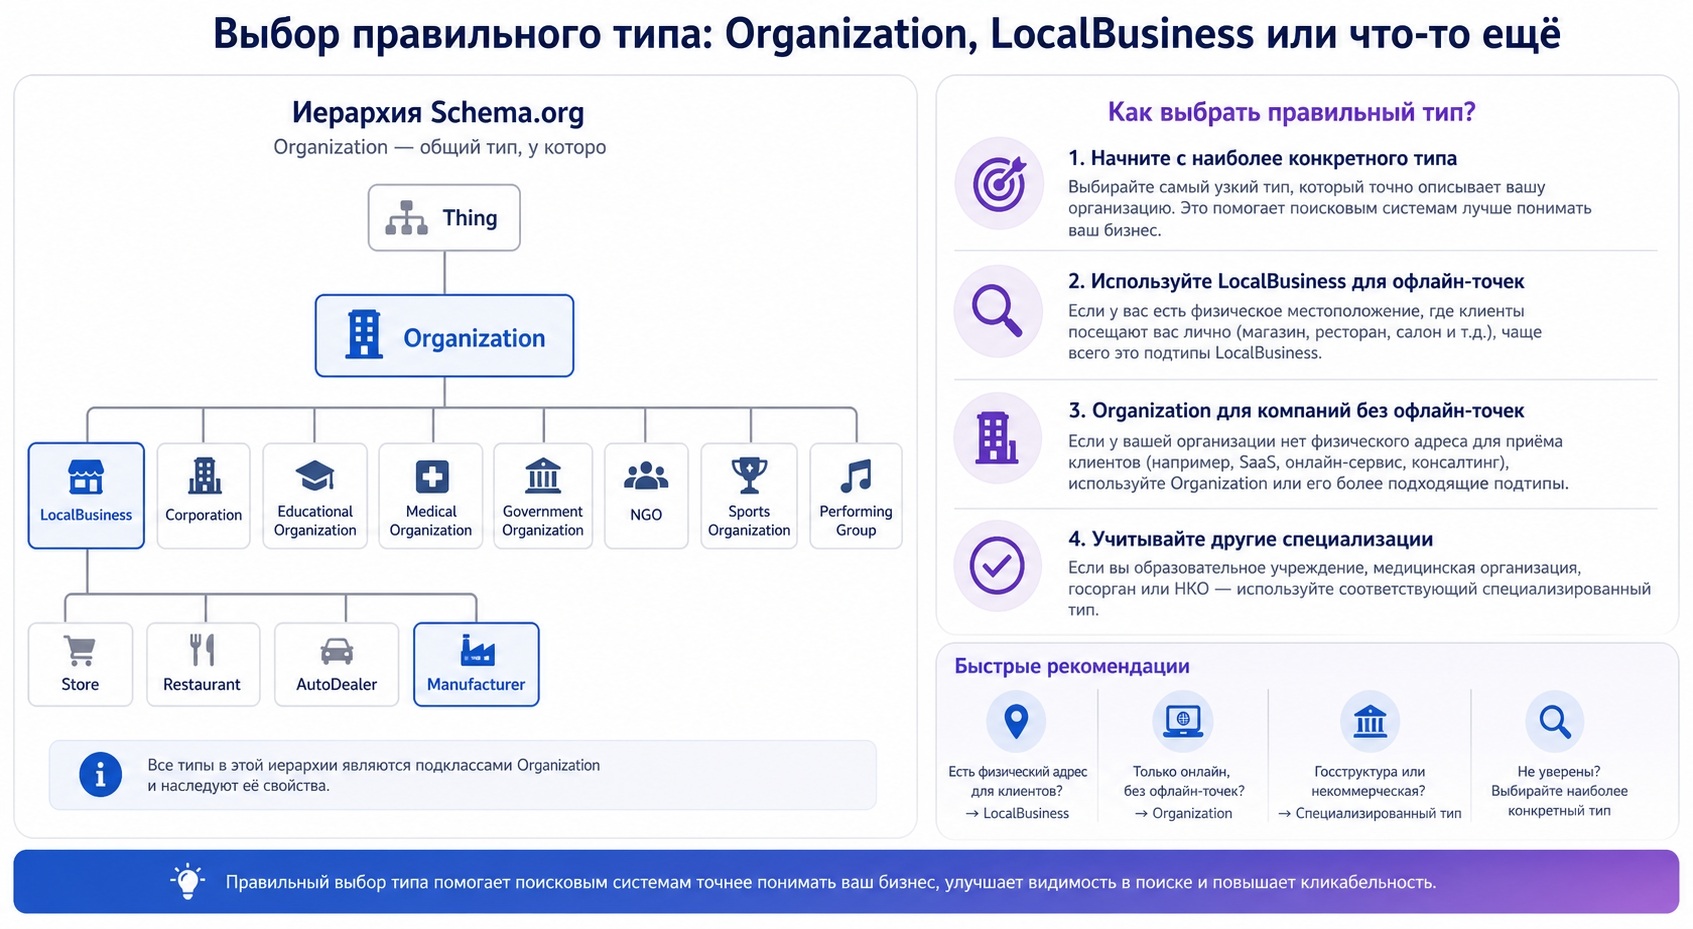Click 'Есть физический адрес для клиентов?' text

point(1017,781)
